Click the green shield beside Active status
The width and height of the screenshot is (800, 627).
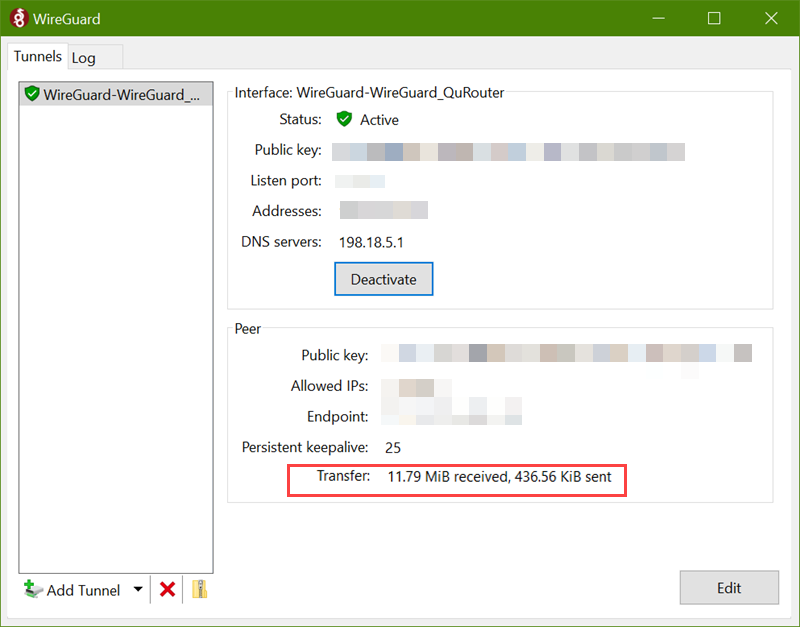(x=344, y=119)
